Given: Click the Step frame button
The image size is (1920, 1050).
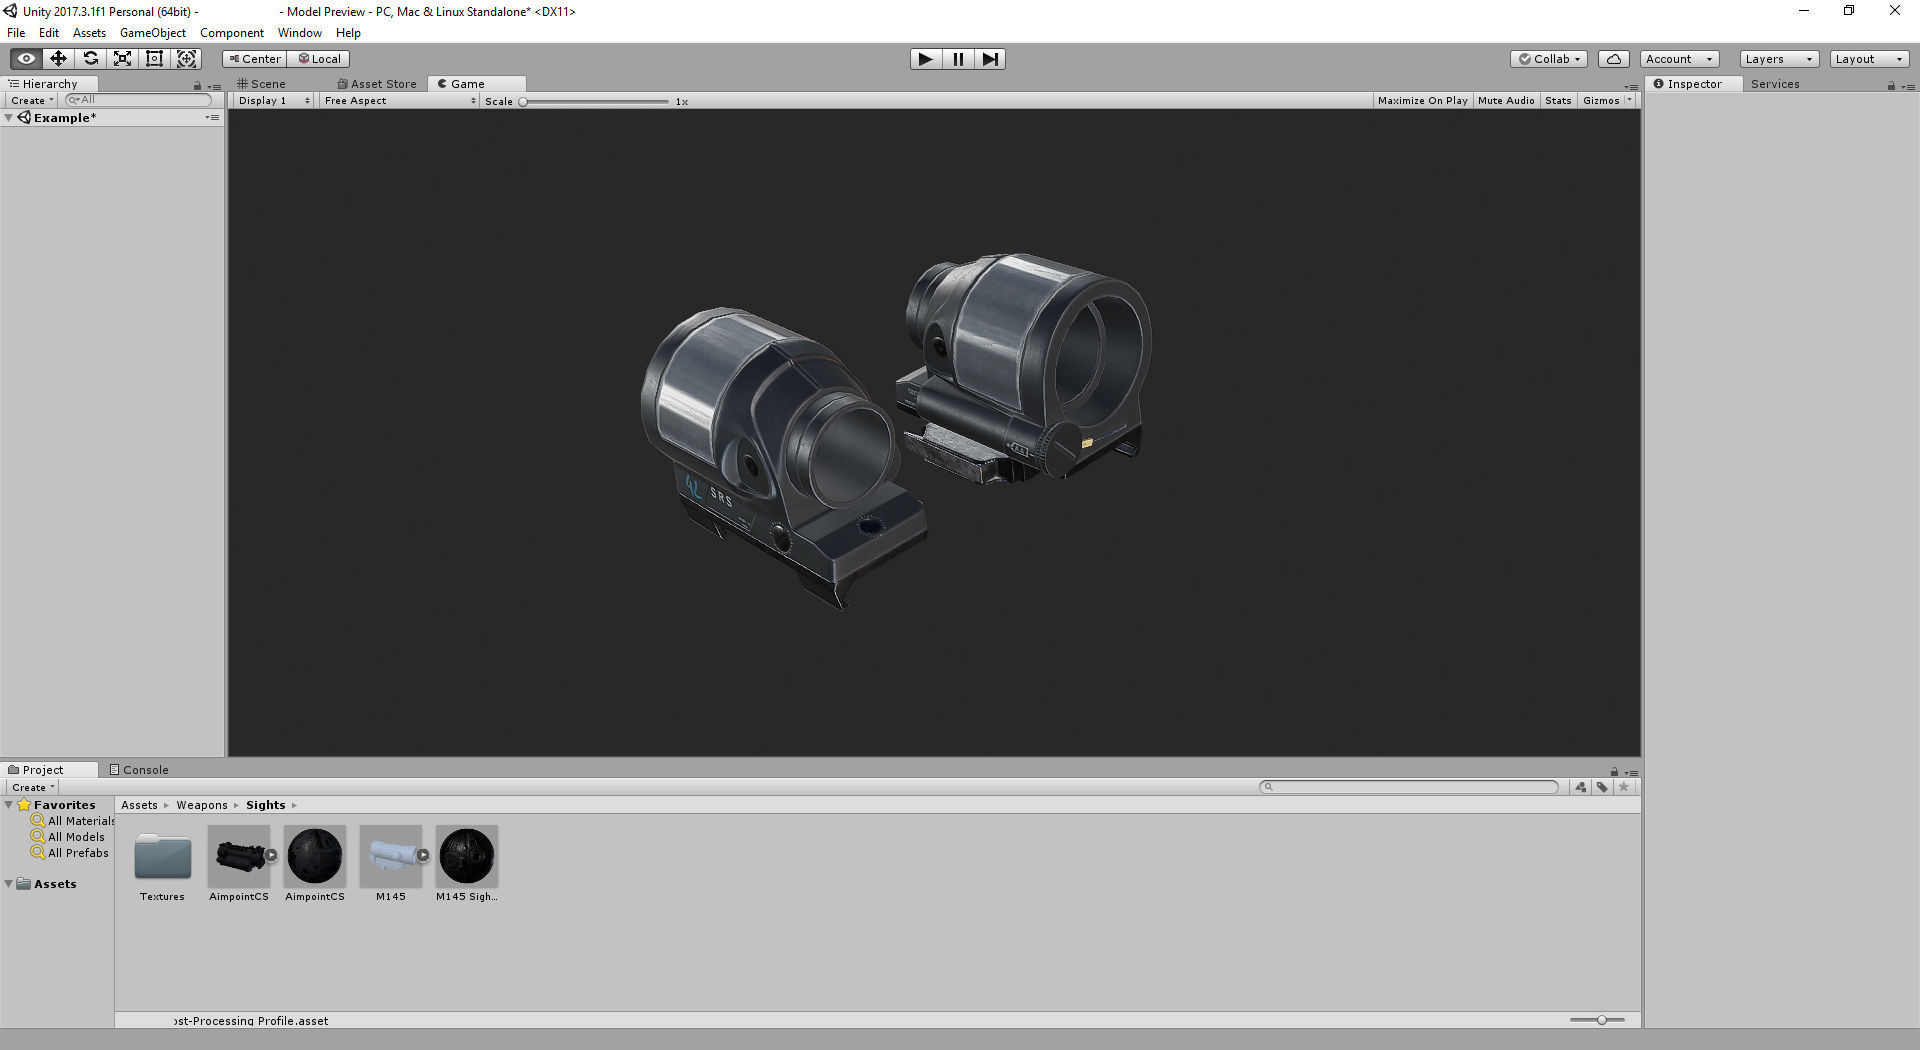Looking at the screenshot, I should coord(990,59).
